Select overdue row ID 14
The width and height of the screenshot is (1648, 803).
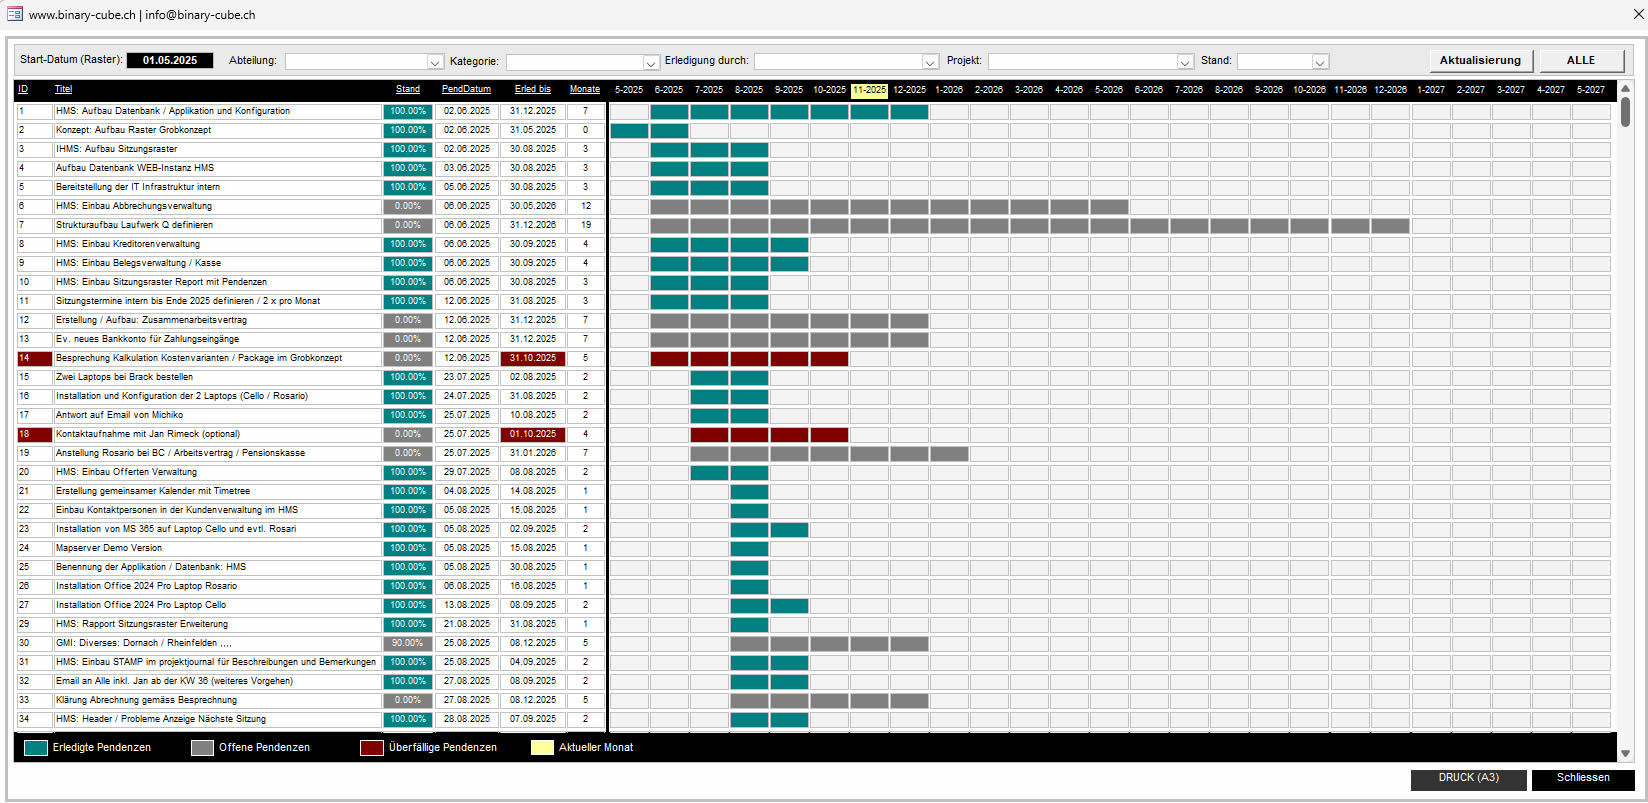pos(34,358)
